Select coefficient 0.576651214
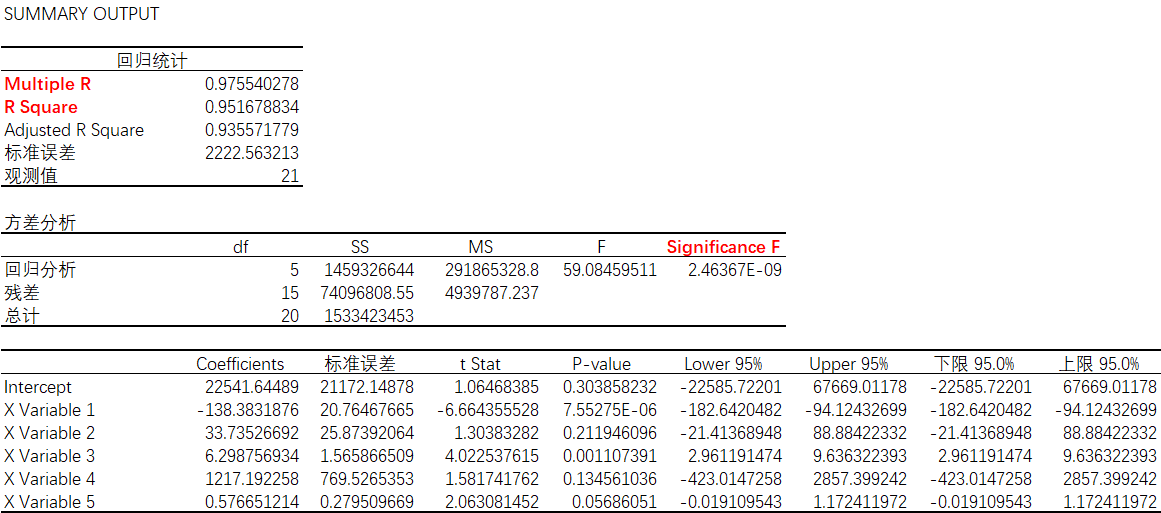 (252, 501)
